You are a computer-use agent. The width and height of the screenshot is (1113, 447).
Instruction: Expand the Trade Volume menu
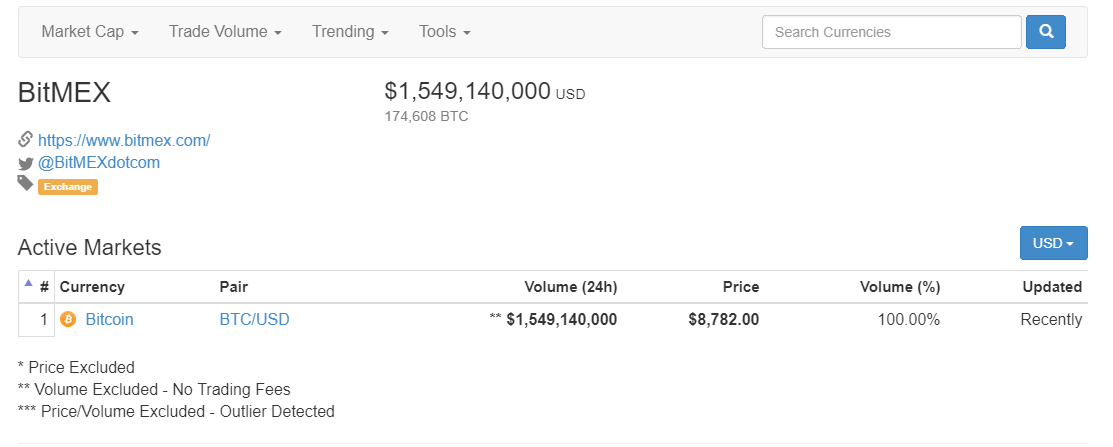pos(226,32)
